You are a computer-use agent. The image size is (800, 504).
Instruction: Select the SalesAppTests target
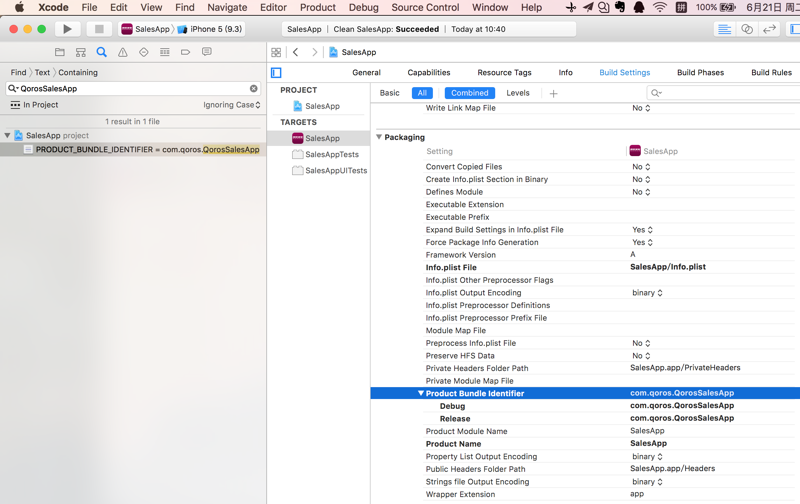coord(326,154)
